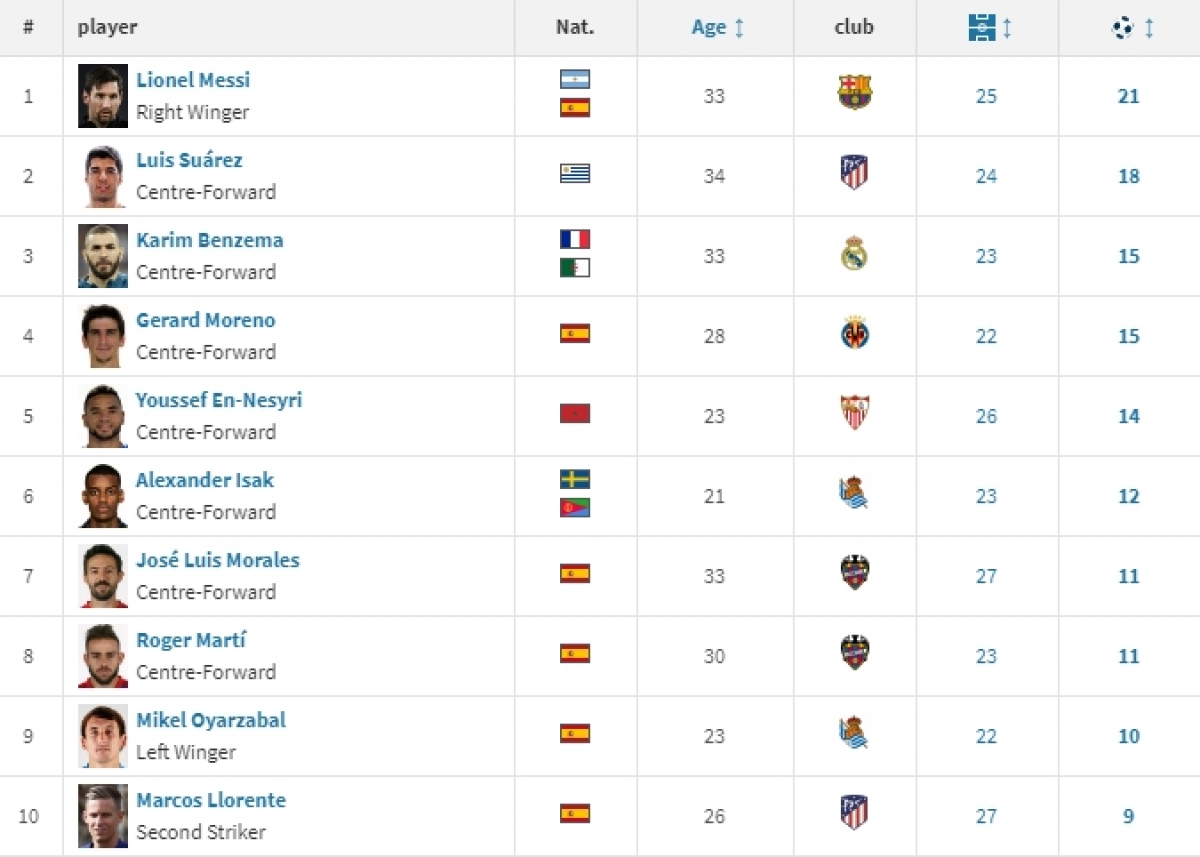Screen dimensions: 1200x857
Task: Click En-Nesyri's 26 matches played number
Action: (986, 416)
